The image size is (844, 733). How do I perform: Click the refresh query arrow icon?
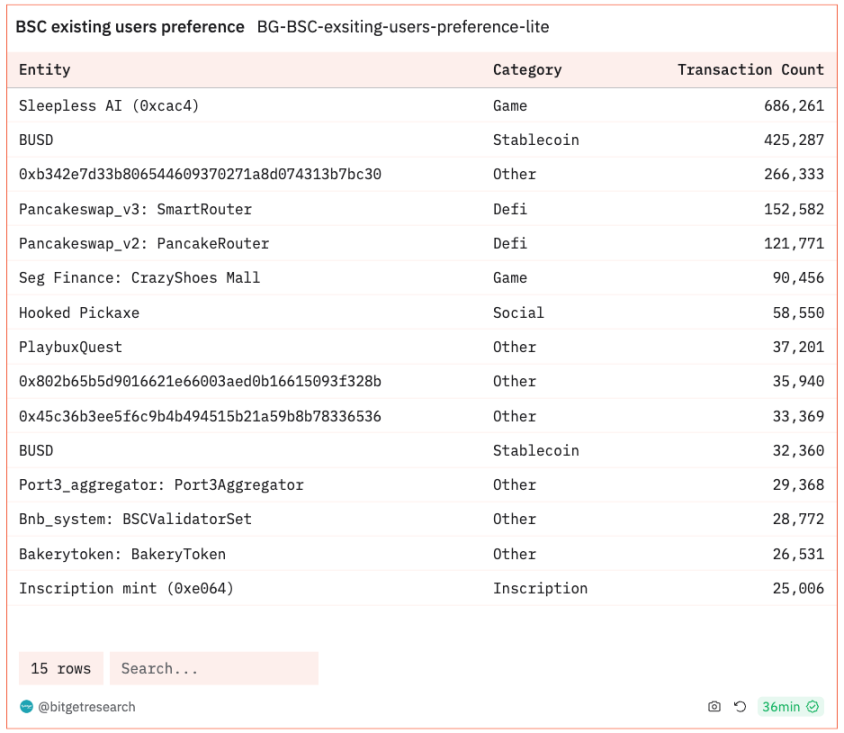point(740,707)
